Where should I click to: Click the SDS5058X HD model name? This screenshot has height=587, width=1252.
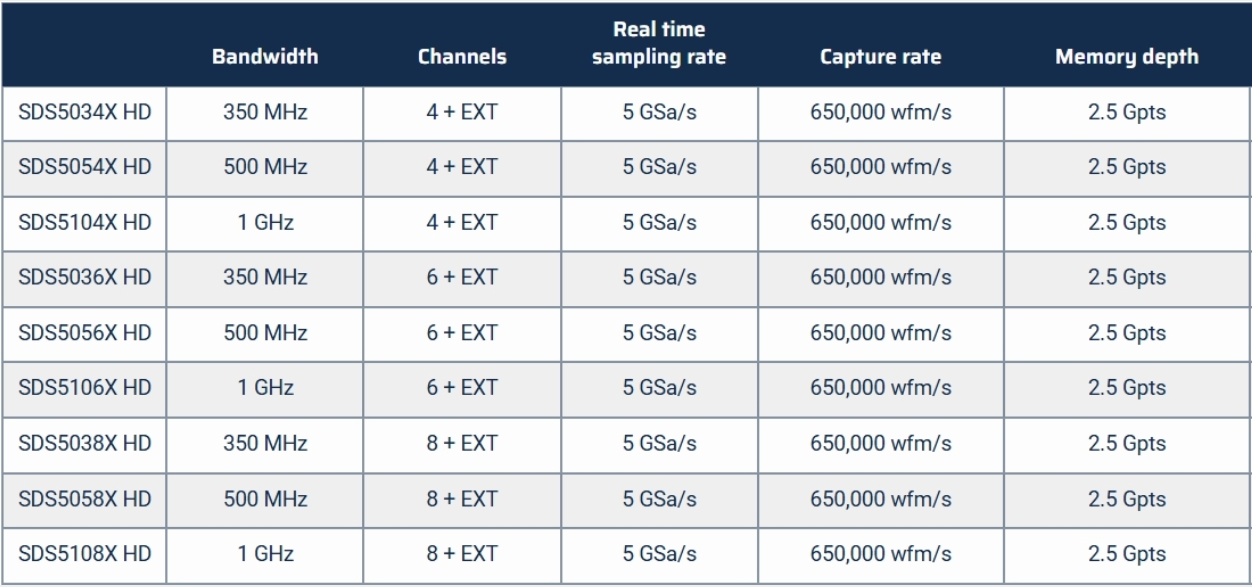pos(85,498)
